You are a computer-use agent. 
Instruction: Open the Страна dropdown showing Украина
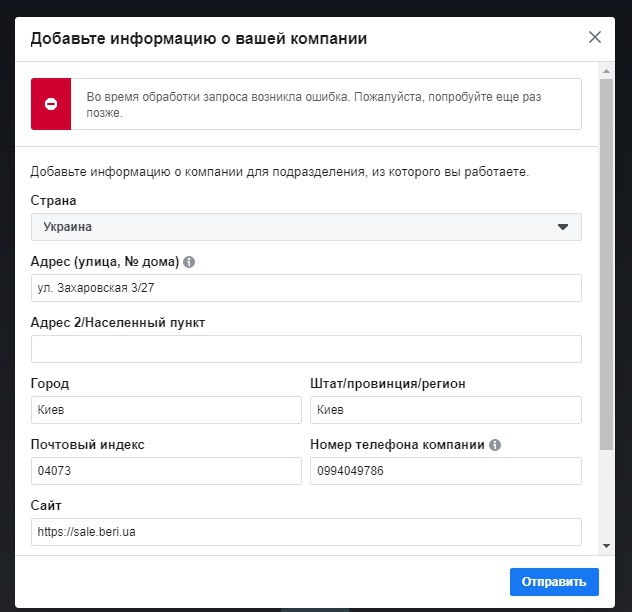(306, 227)
